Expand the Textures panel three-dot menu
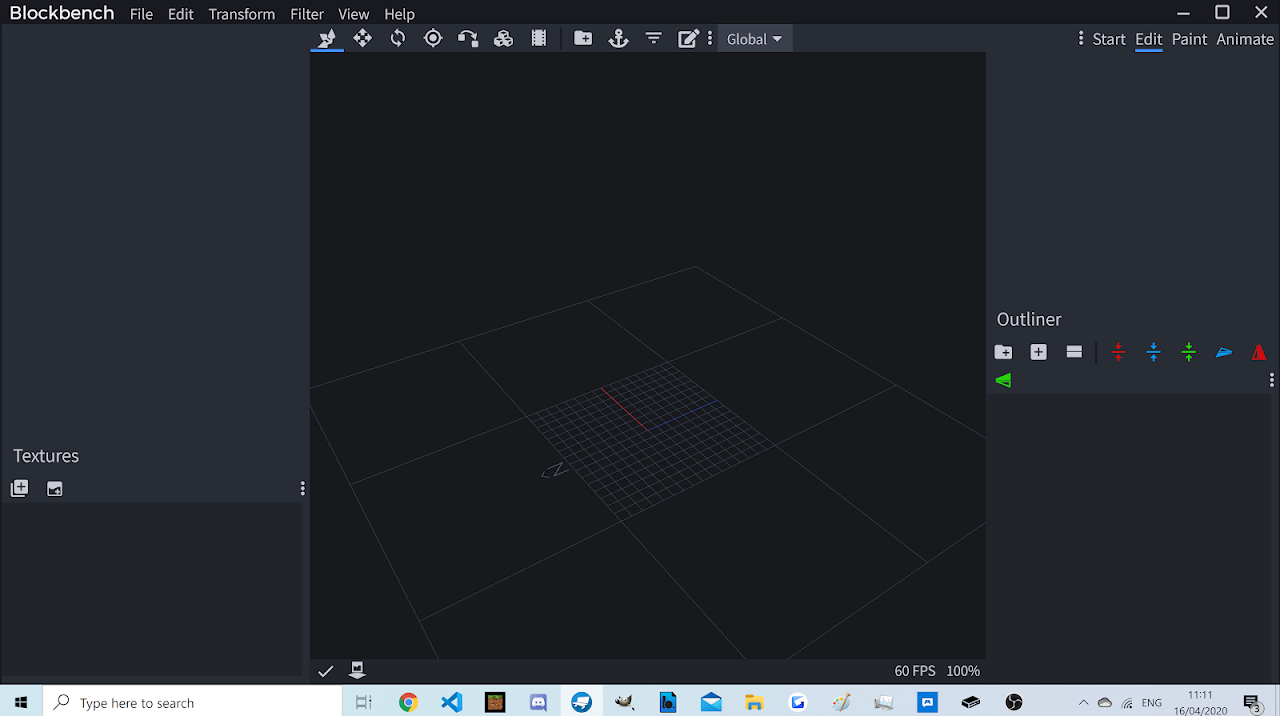Viewport: 1280px width, 716px height. [x=302, y=489]
